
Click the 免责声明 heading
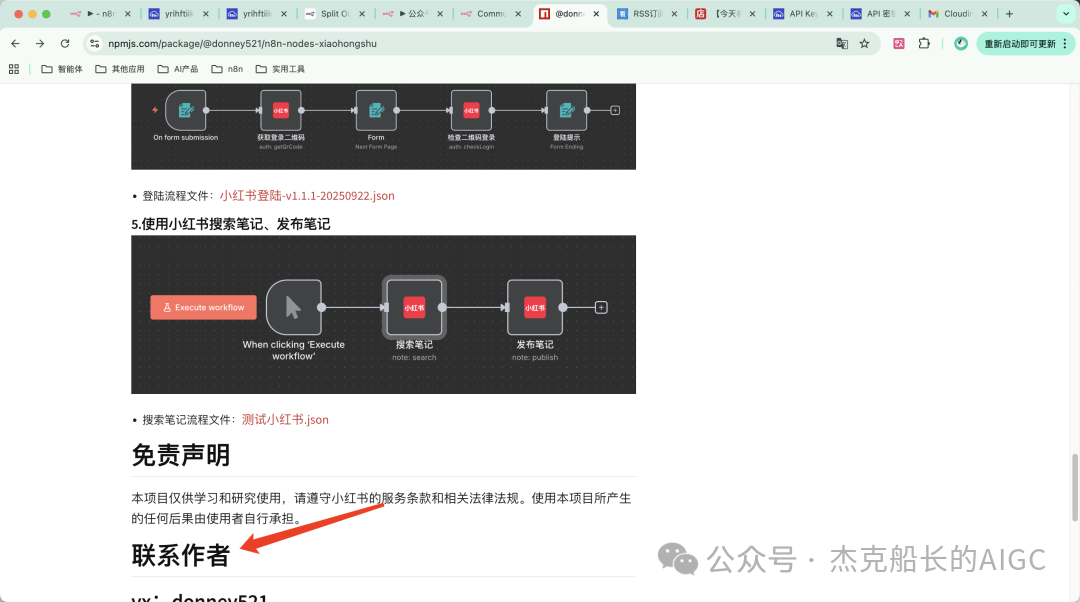pyautogui.click(x=180, y=455)
